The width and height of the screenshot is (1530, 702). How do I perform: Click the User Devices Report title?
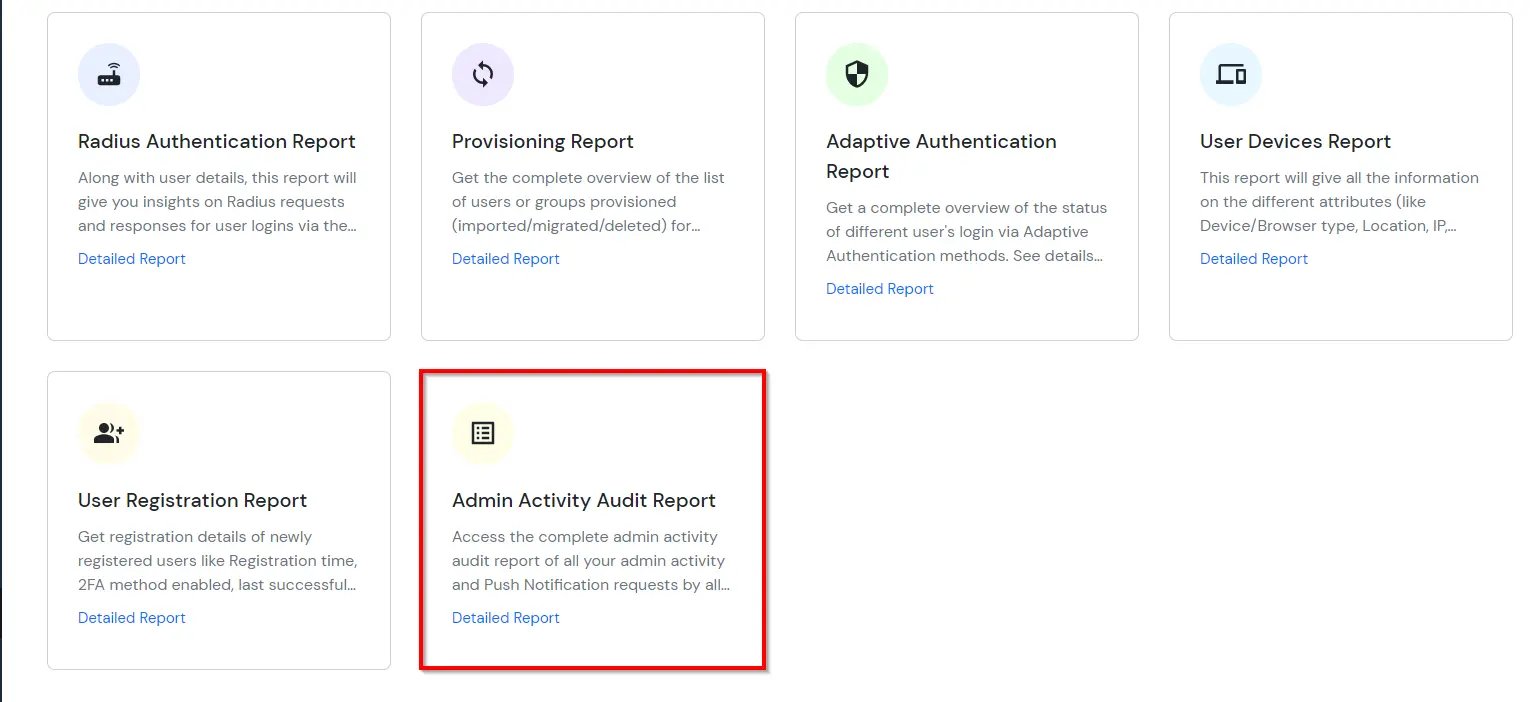click(1295, 141)
